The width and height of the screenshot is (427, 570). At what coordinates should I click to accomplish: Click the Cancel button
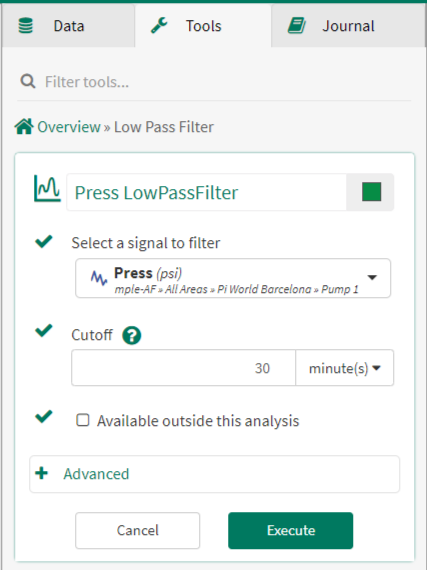coord(137,530)
